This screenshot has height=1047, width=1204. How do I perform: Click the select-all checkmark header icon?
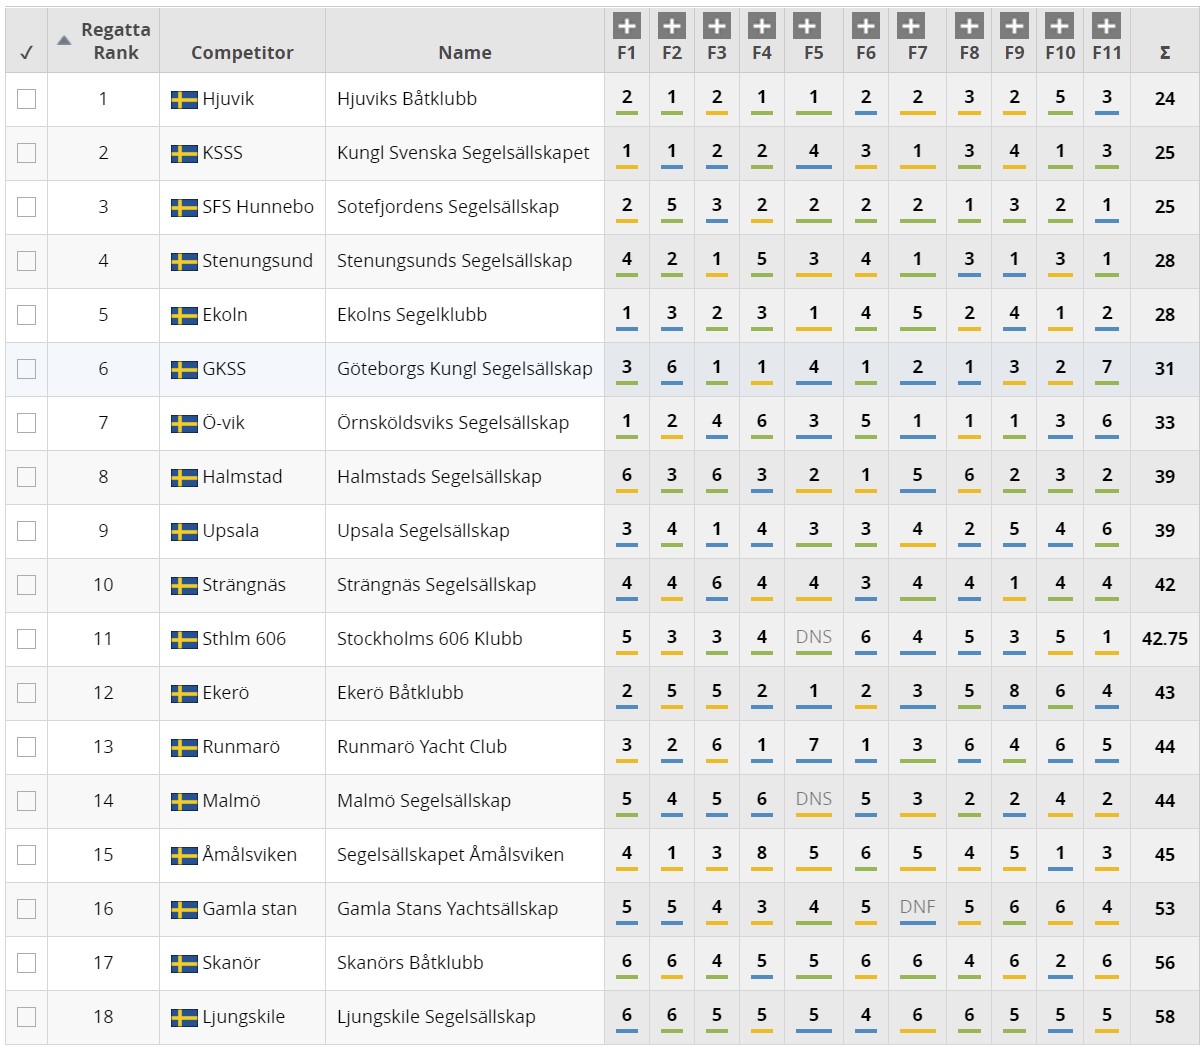click(x=26, y=53)
